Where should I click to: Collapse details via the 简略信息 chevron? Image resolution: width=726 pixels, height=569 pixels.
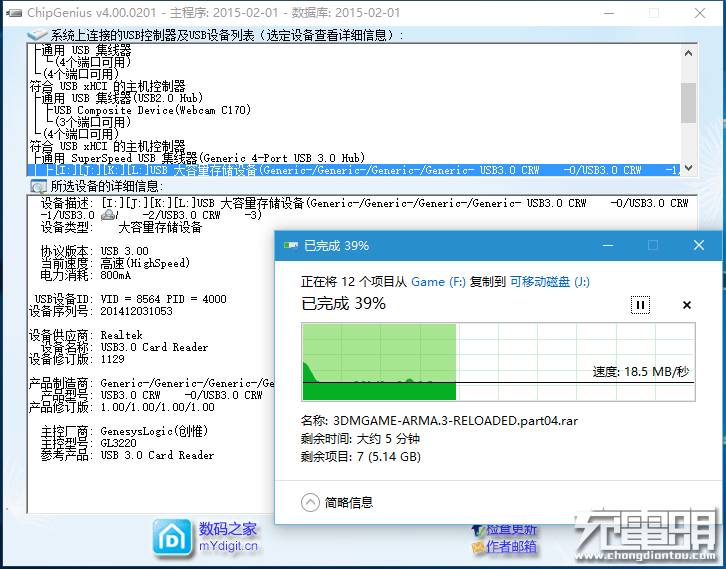click(310, 502)
